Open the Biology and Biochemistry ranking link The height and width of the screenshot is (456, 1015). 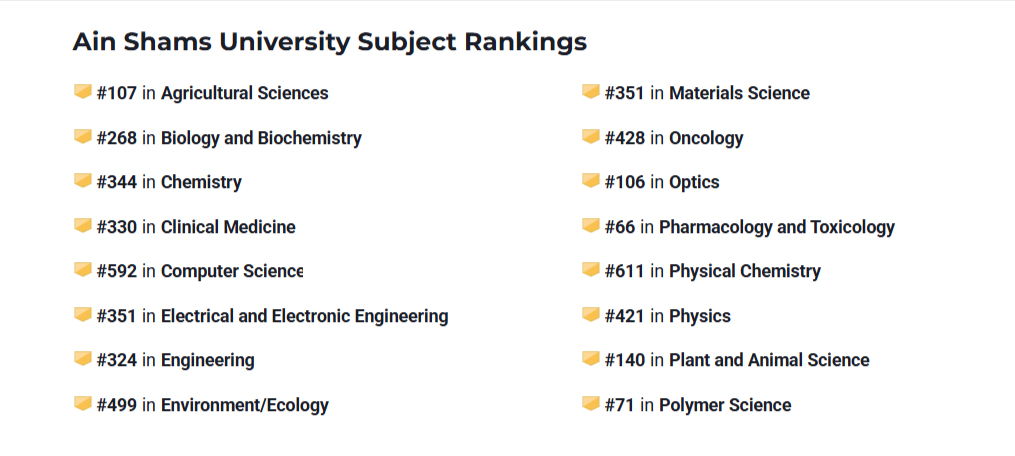tap(261, 138)
